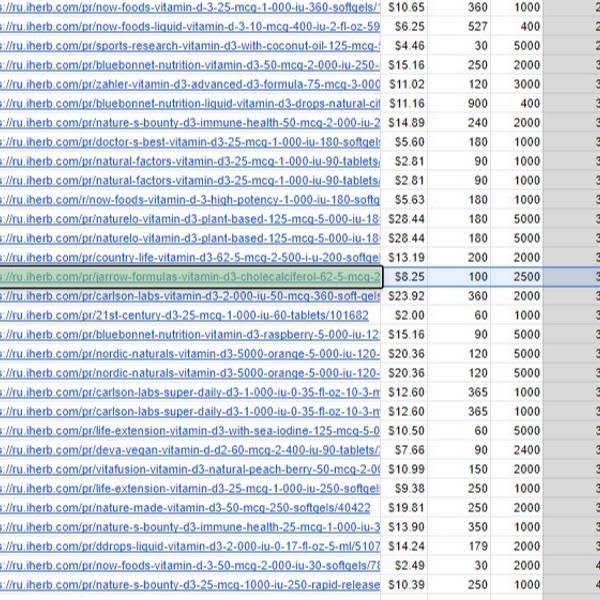Select the $9.38 price cell
Screen dimensions: 600x600
[x=404, y=488]
